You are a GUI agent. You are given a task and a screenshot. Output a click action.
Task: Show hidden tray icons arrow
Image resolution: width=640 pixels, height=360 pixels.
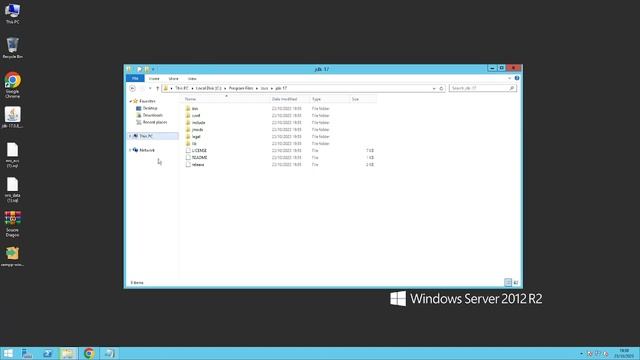pos(581,353)
